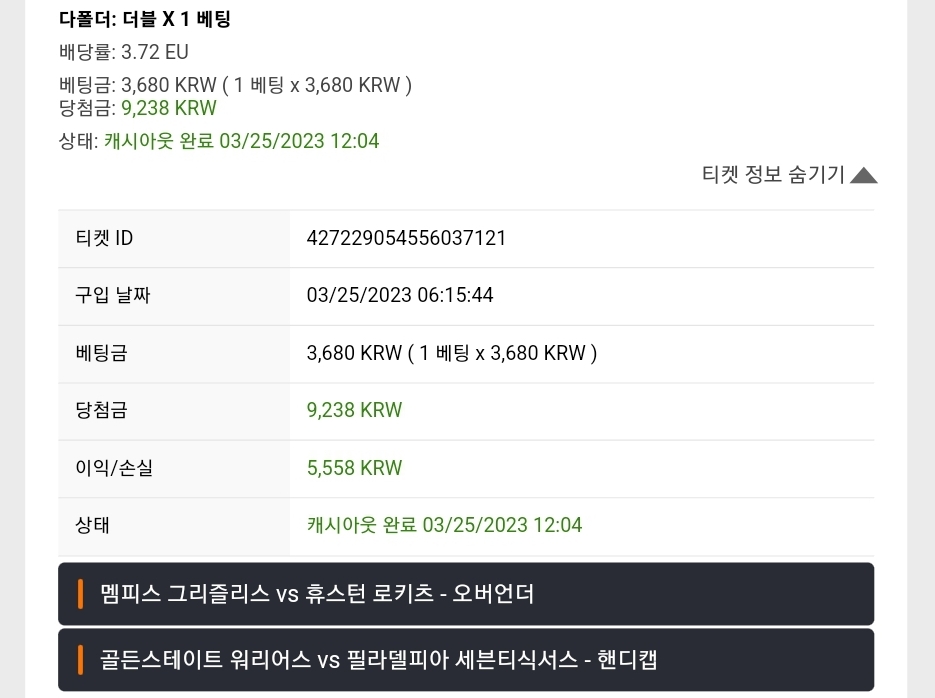Select the ticket ID number 427229054556037121
Viewport: 935px width, 698px height.
[x=406, y=238]
